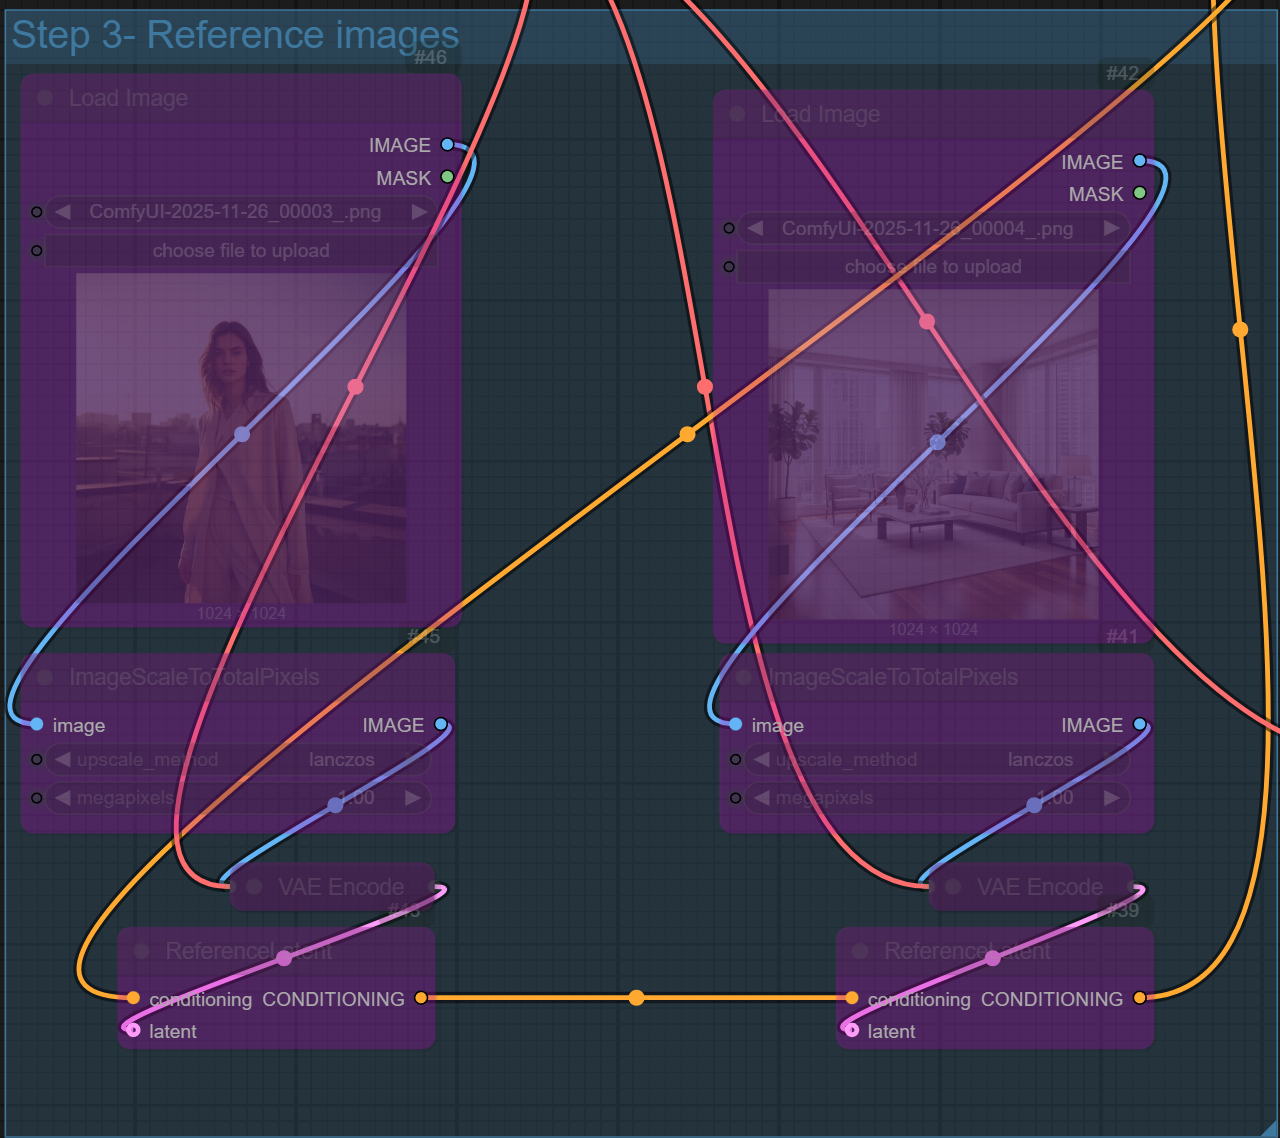
Task: Click MASK output port of Load Image #42
Action: click(1139, 193)
